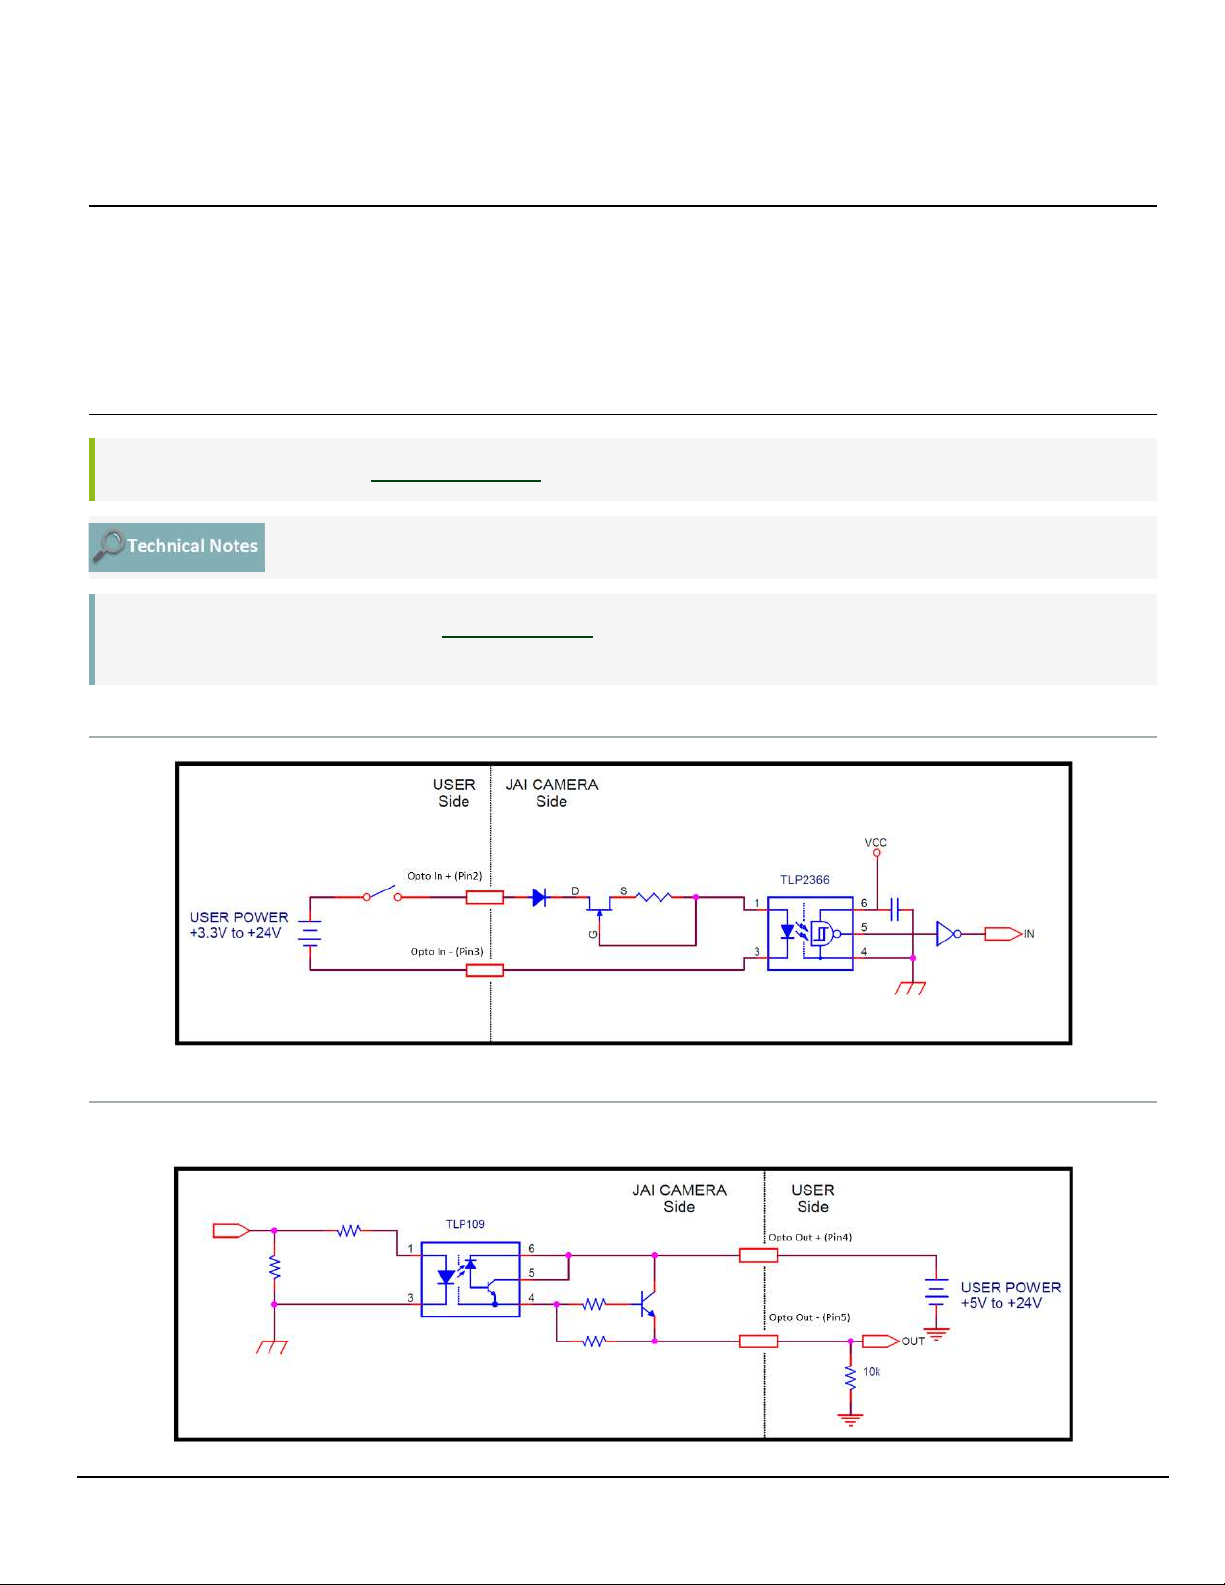Click the Technical Notes magnifier icon
The width and height of the screenshot is (1225, 1585).
click(x=108, y=546)
